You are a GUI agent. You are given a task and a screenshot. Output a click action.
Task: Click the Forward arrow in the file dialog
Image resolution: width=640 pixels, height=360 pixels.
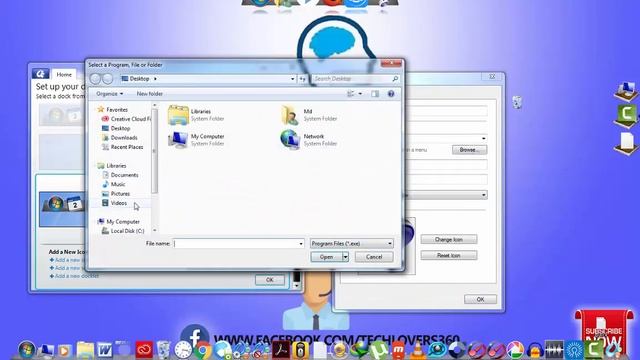107,78
